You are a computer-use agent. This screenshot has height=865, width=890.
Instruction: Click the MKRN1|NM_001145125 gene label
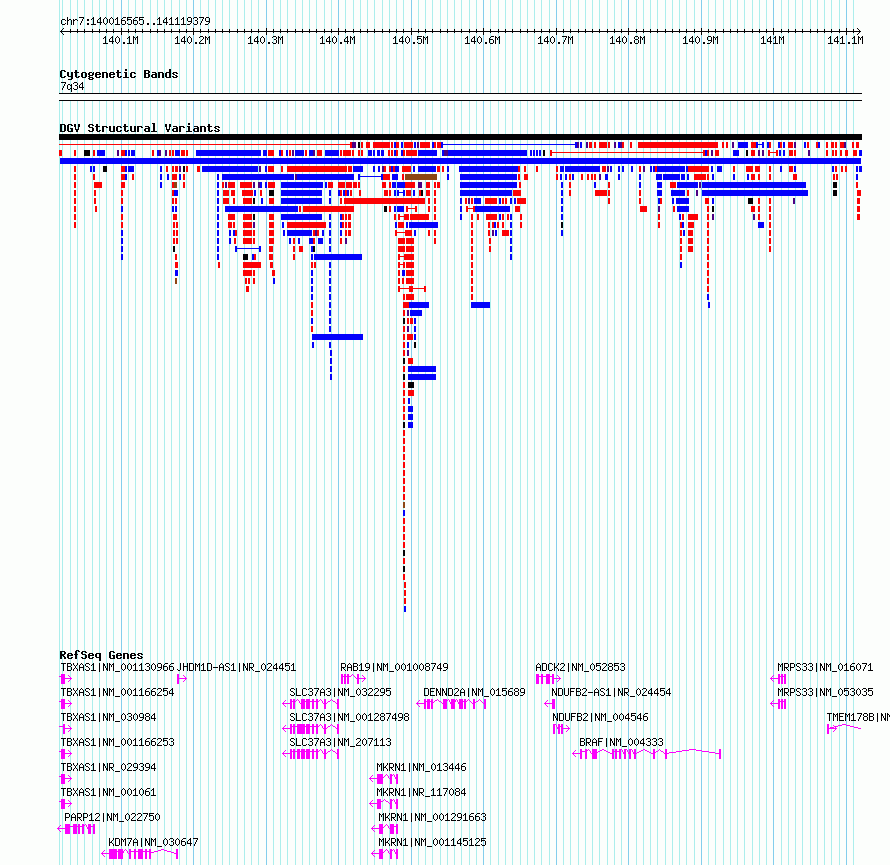[433, 842]
